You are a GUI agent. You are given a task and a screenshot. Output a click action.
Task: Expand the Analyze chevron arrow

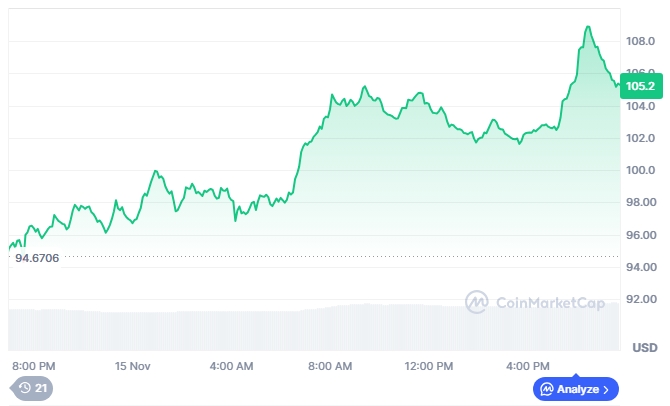point(606,388)
